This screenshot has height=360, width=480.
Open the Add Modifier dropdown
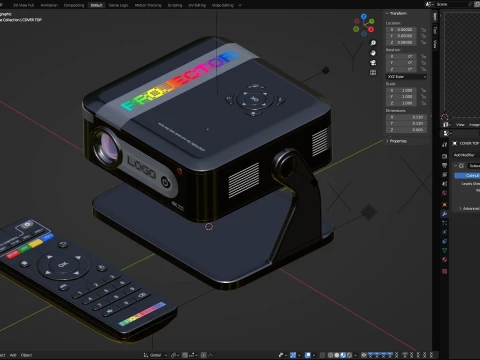(x=466, y=155)
